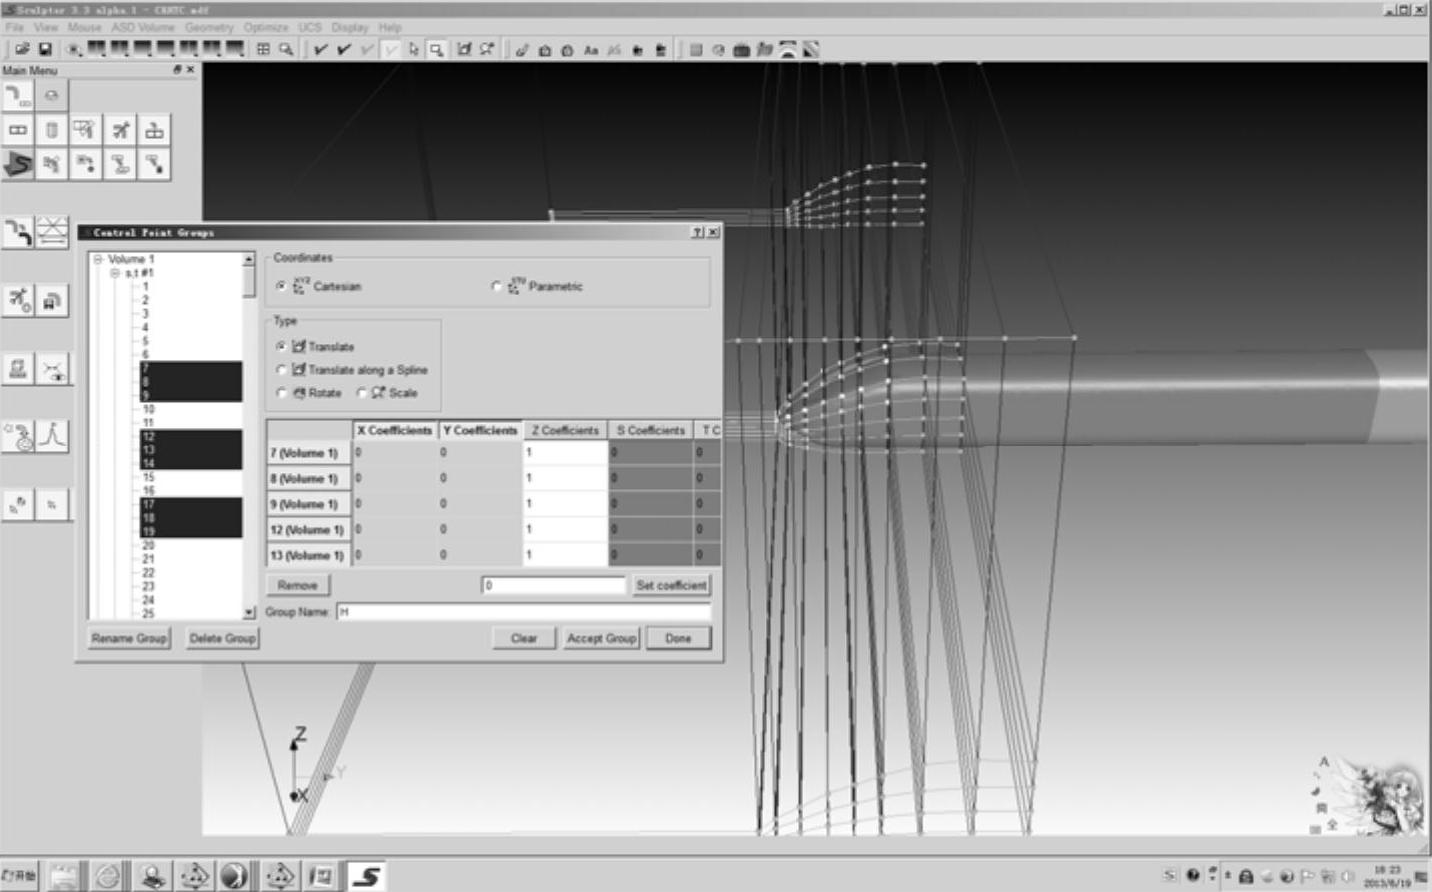Click the 'Aa' text toolbar icon
1432x892 pixels.
[x=591, y=50]
